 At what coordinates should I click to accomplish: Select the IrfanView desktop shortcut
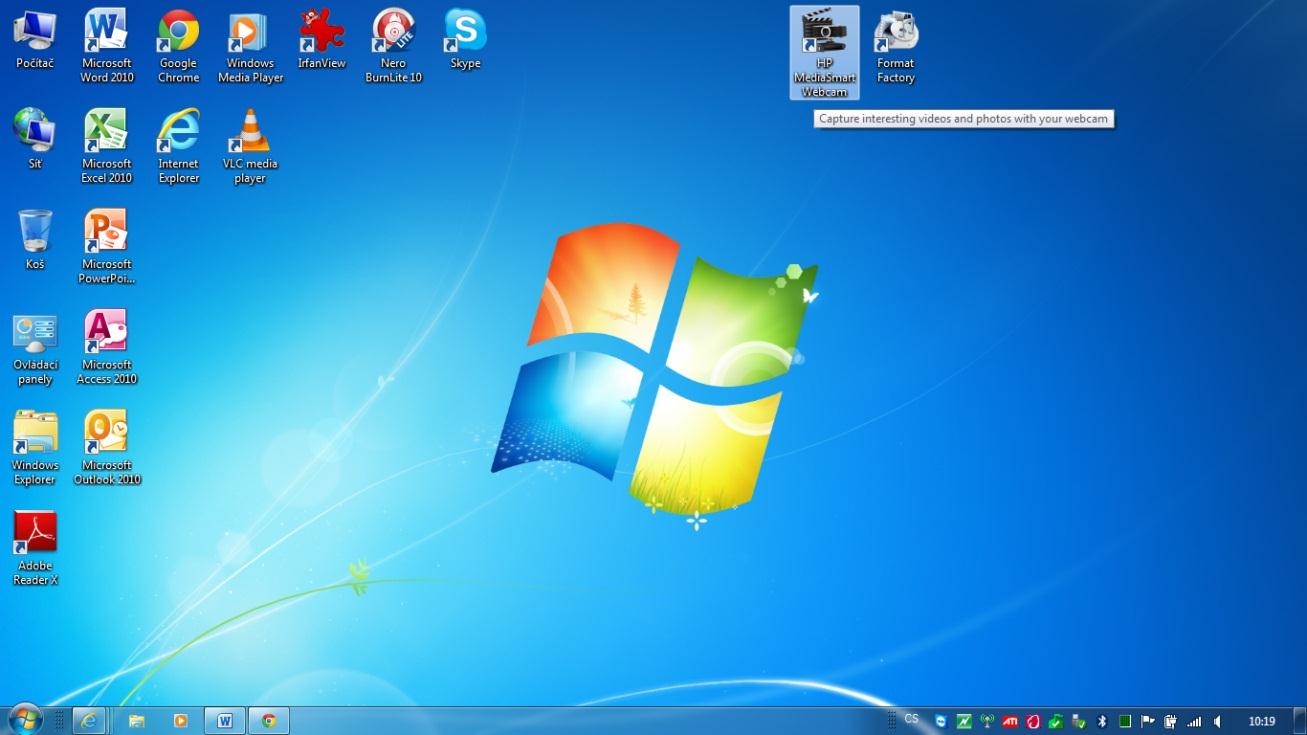[x=322, y=40]
